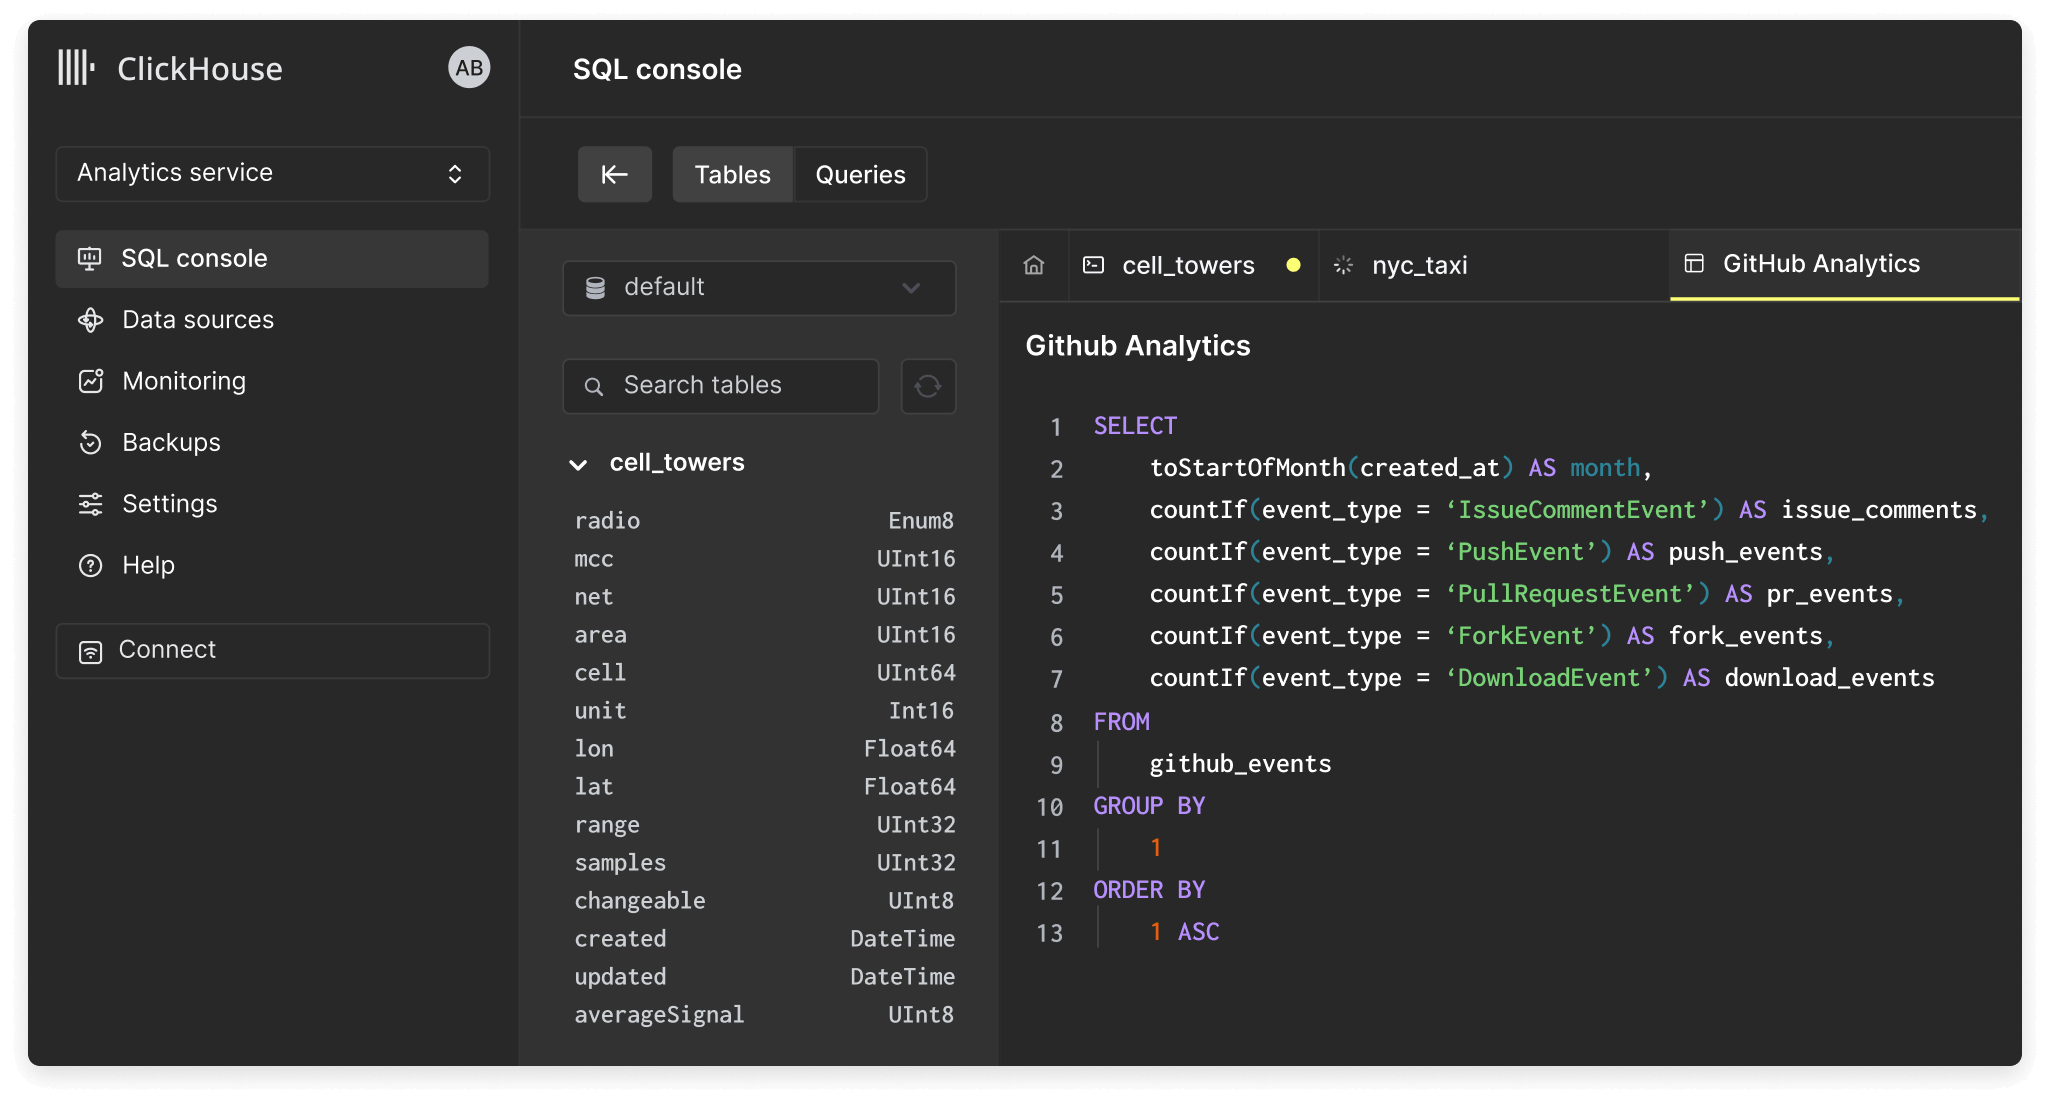
Task: Collapse the cell_towers table tree
Action: pyautogui.click(x=578, y=464)
